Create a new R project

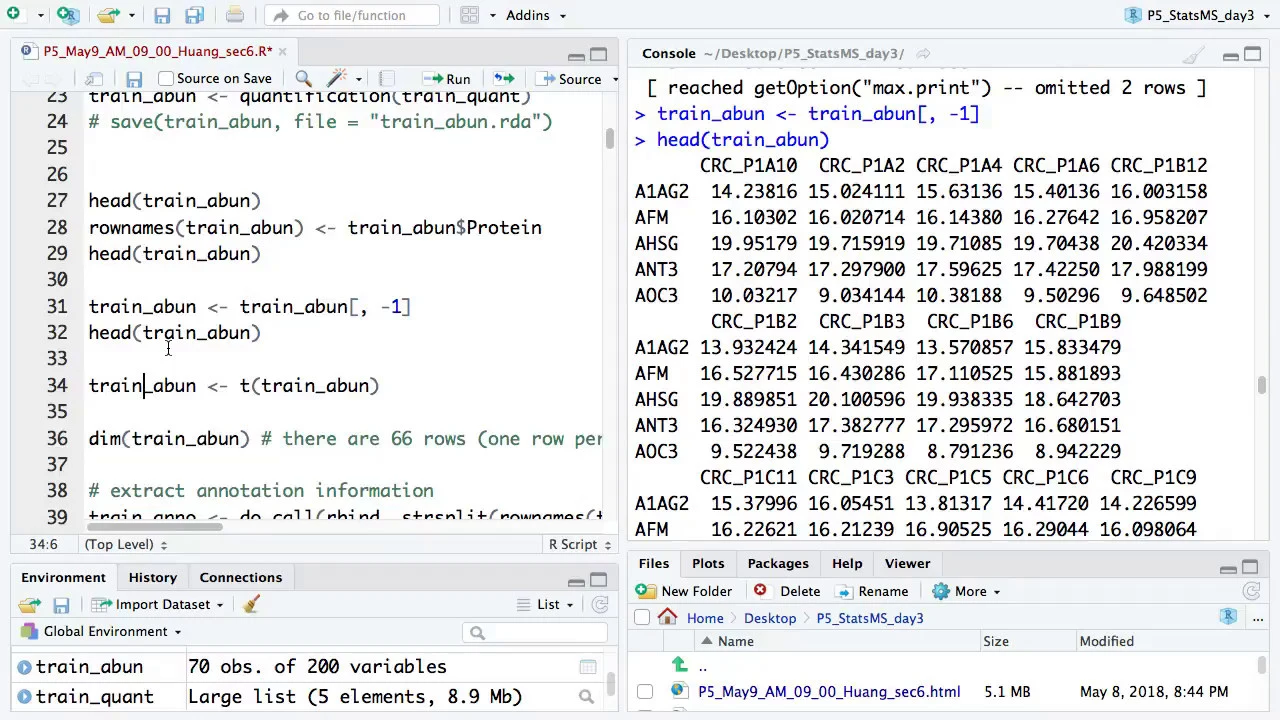pos(68,15)
